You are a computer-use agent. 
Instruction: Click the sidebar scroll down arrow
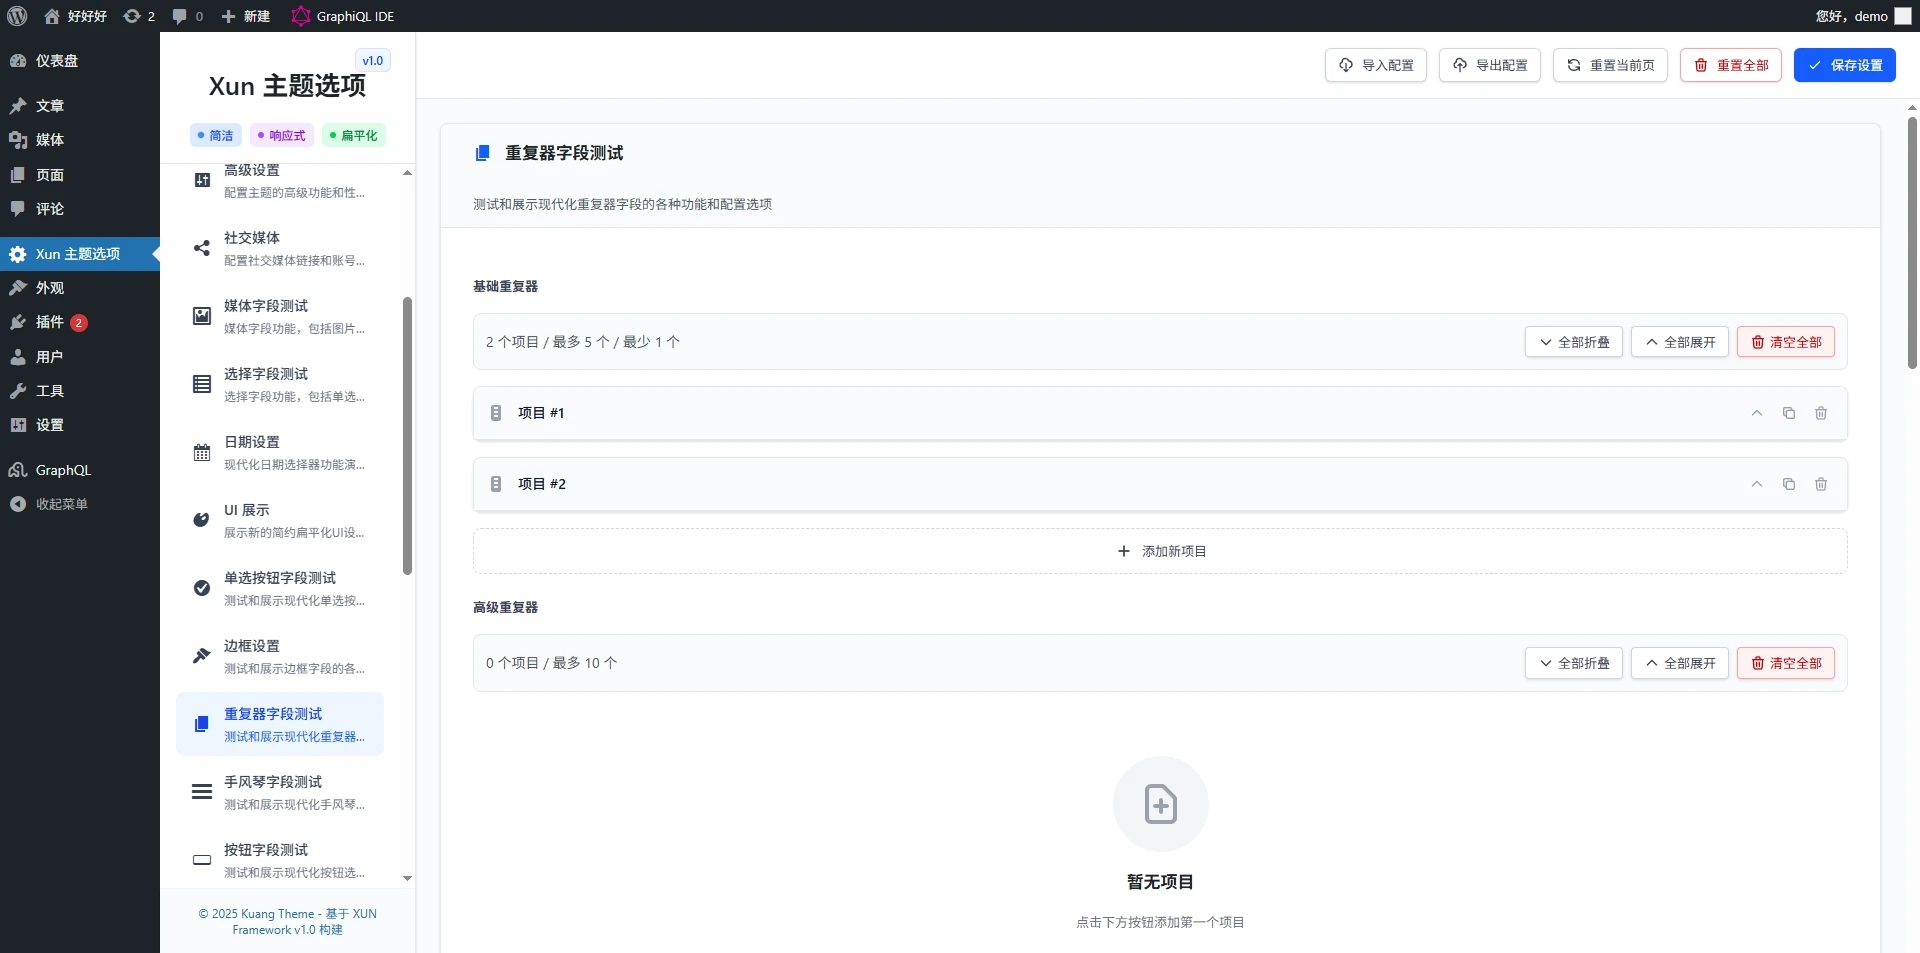[x=407, y=878]
